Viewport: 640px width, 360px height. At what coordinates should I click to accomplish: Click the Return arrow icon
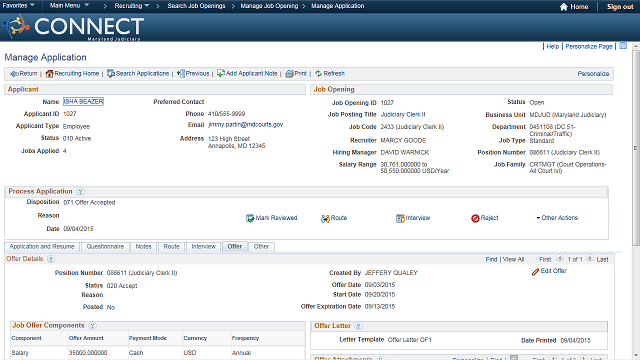tap(14, 74)
